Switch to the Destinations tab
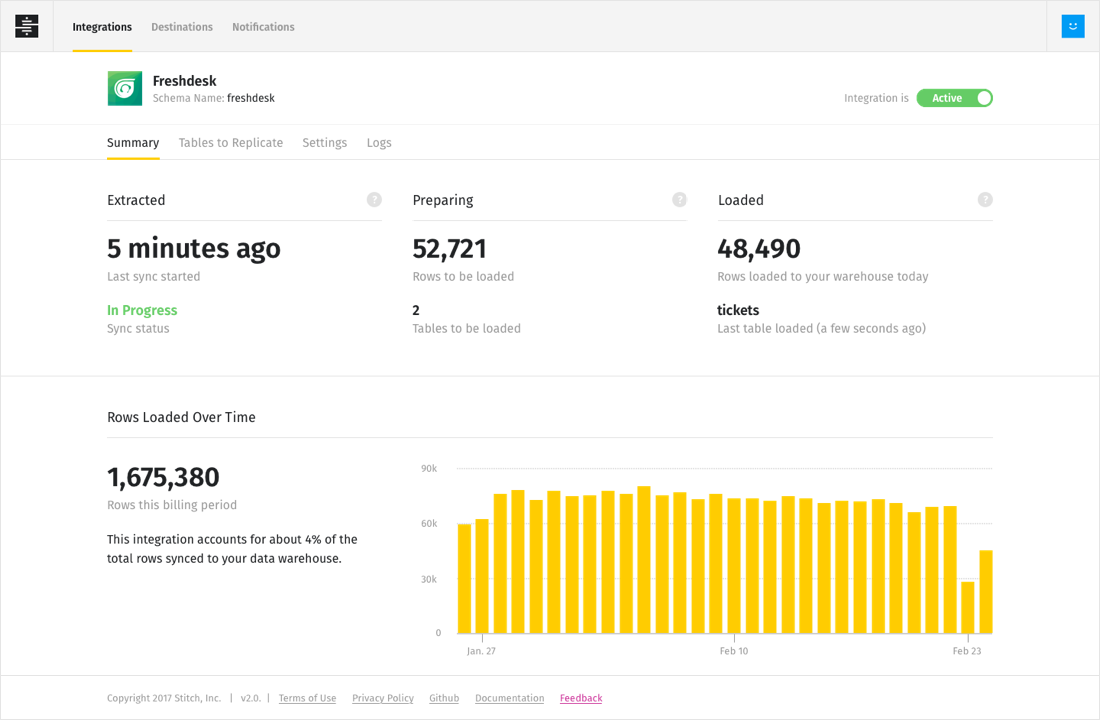Viewport: 1100px width, 720px height. [182, 27]
